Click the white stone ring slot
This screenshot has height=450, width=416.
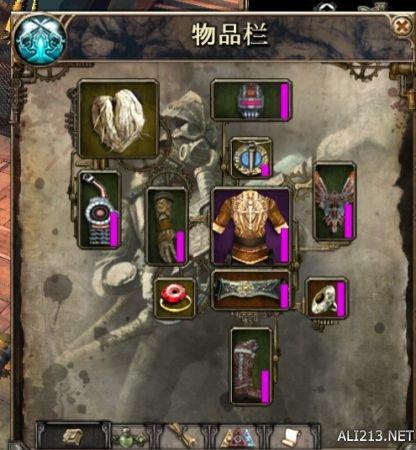327,298
